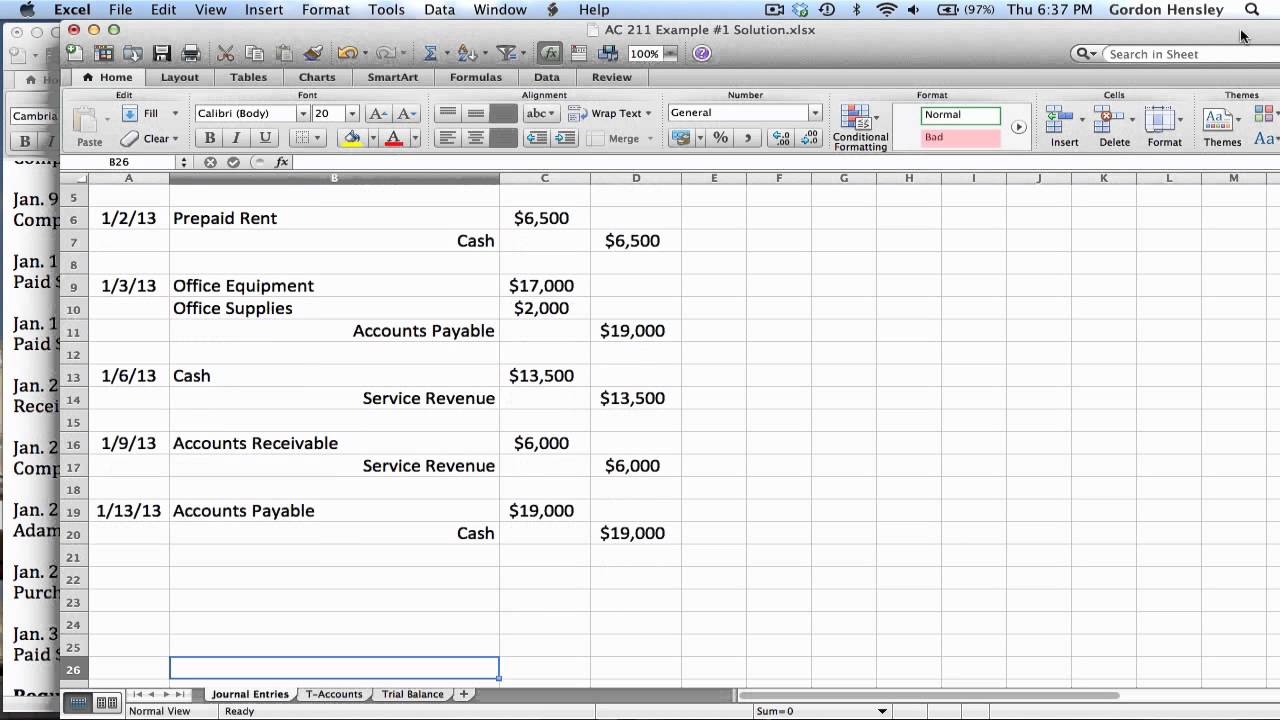Open the zoom 100% dropdown
This screenshot has height=720, width=1280.
(670, 53)
